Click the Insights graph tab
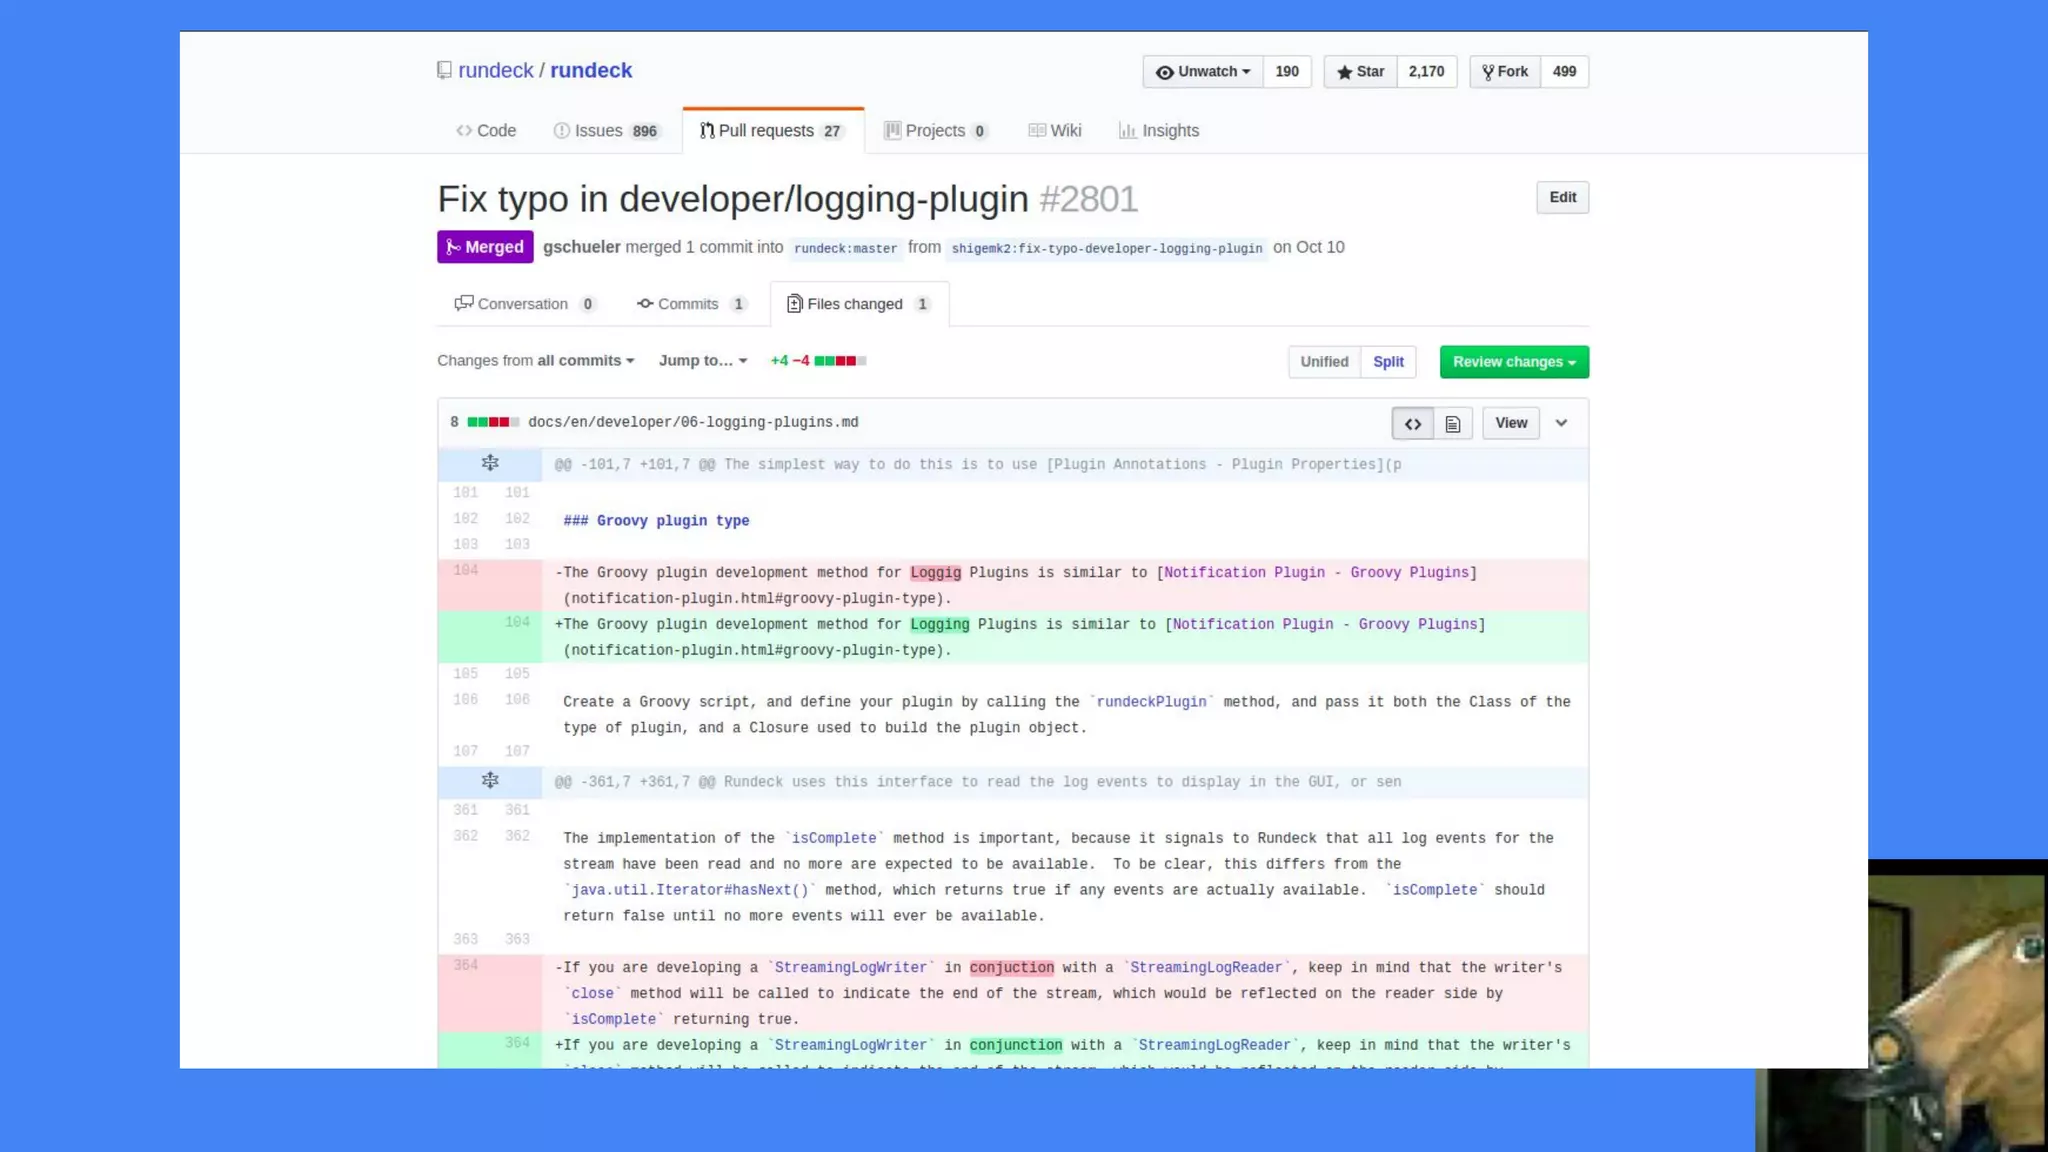The width and height of the screenshot is (2048, 1152). [x=1159, y=131]
